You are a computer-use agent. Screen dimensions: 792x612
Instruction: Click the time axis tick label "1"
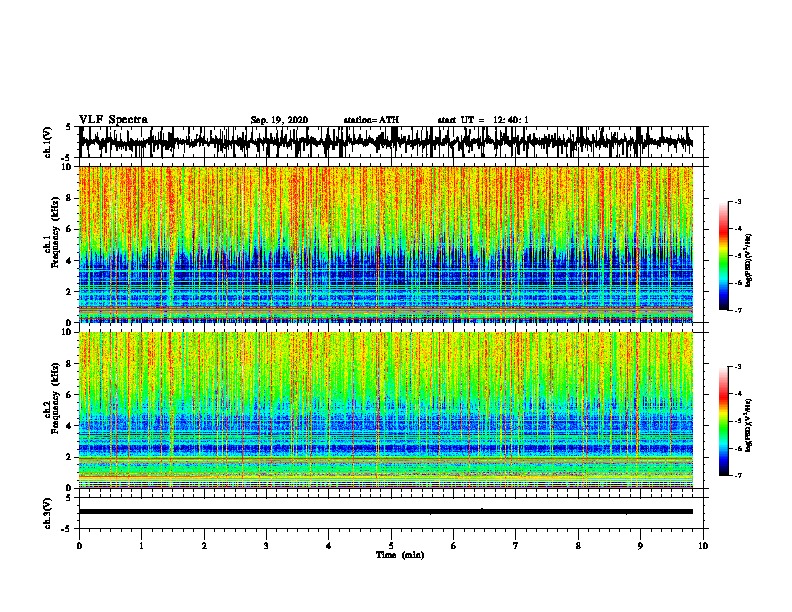[141, 546]
